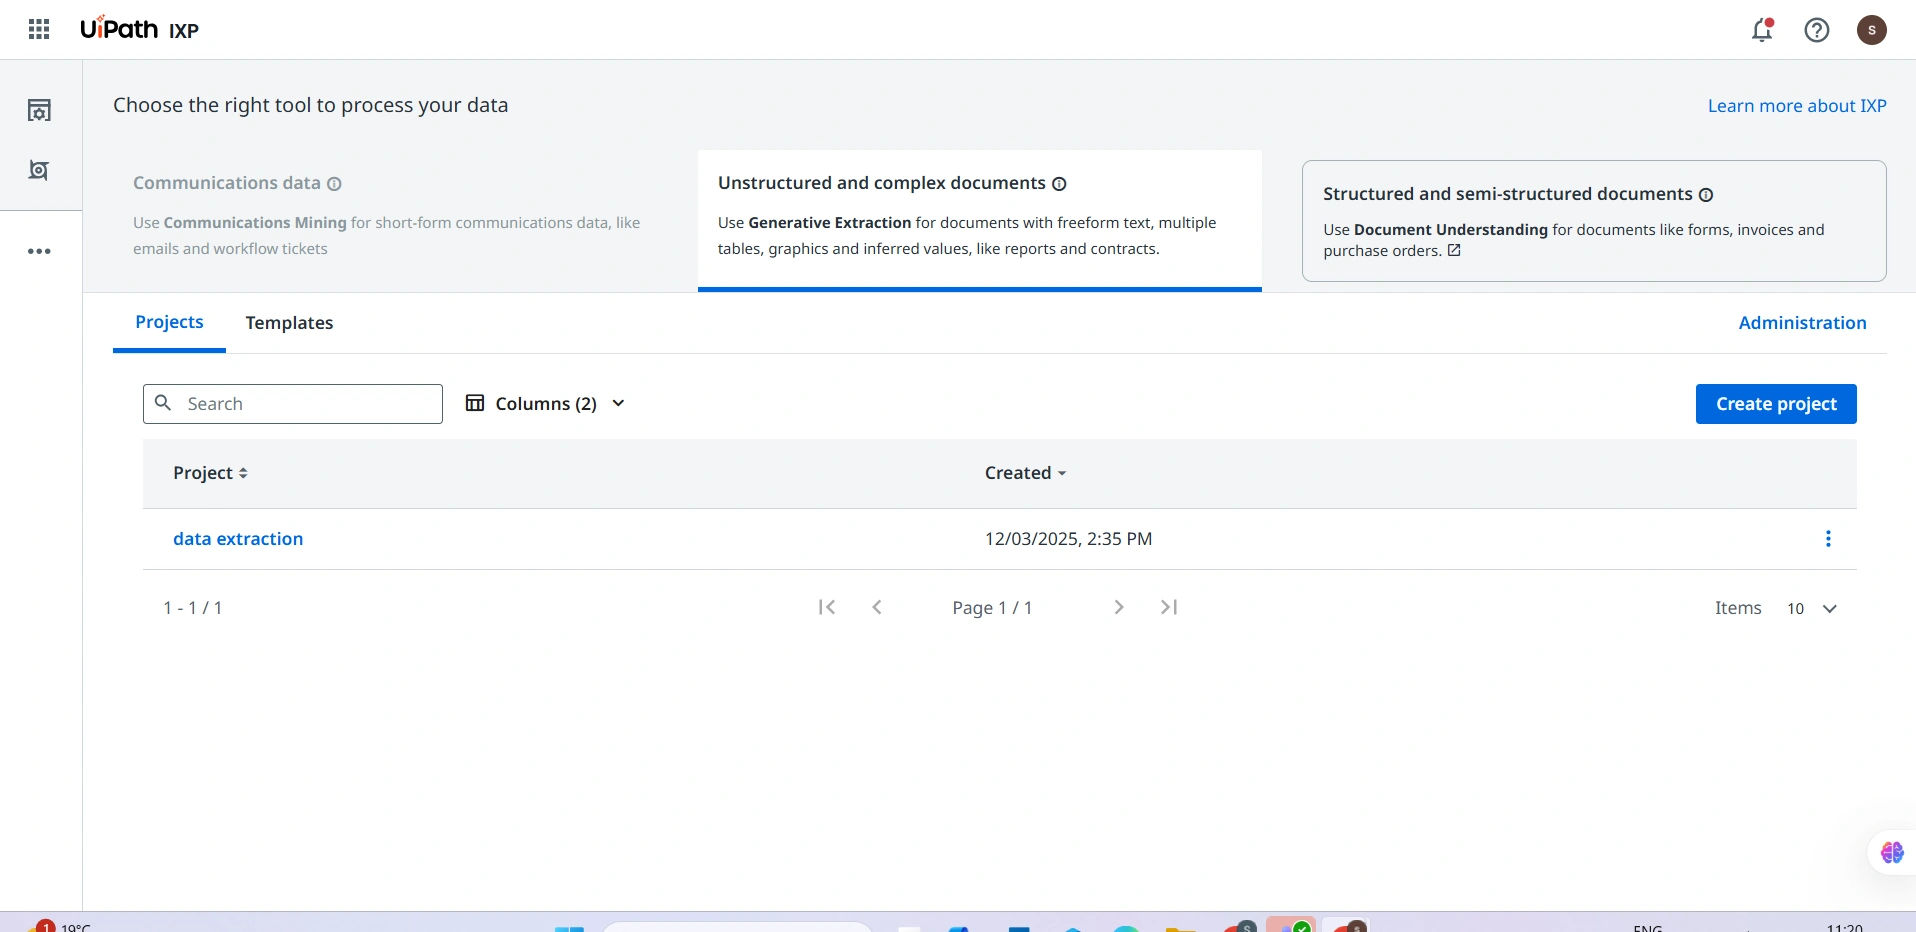Open the notifications bell

1762,30
